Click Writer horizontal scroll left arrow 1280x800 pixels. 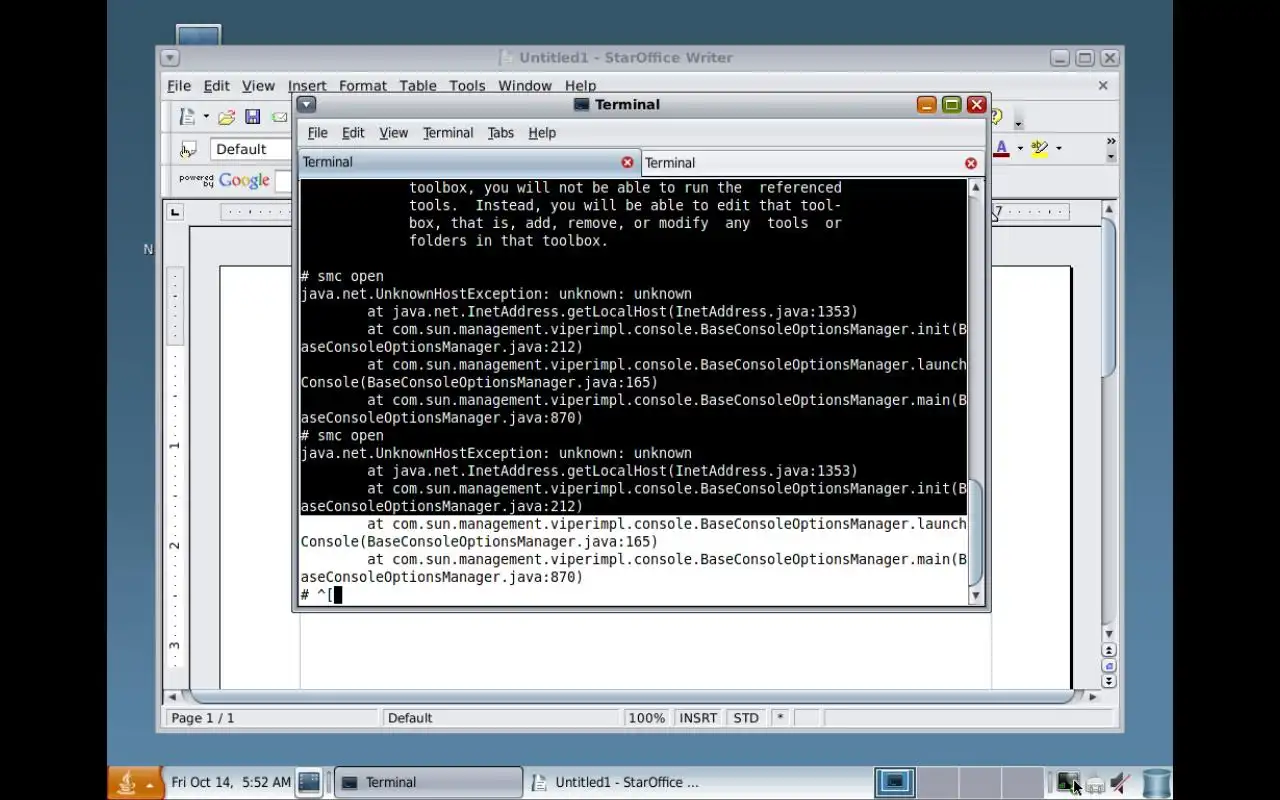click(172, 697)
